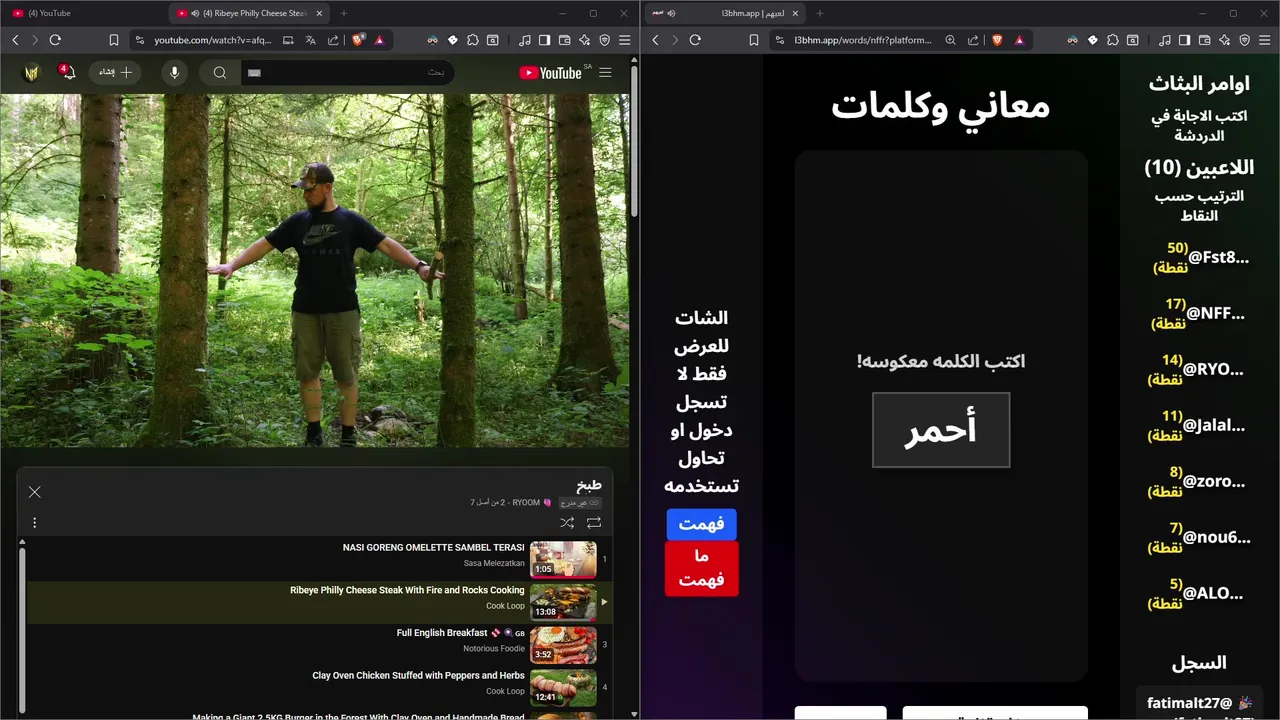
Task: Click the YouTube account avatar
Action: [31, 72]
